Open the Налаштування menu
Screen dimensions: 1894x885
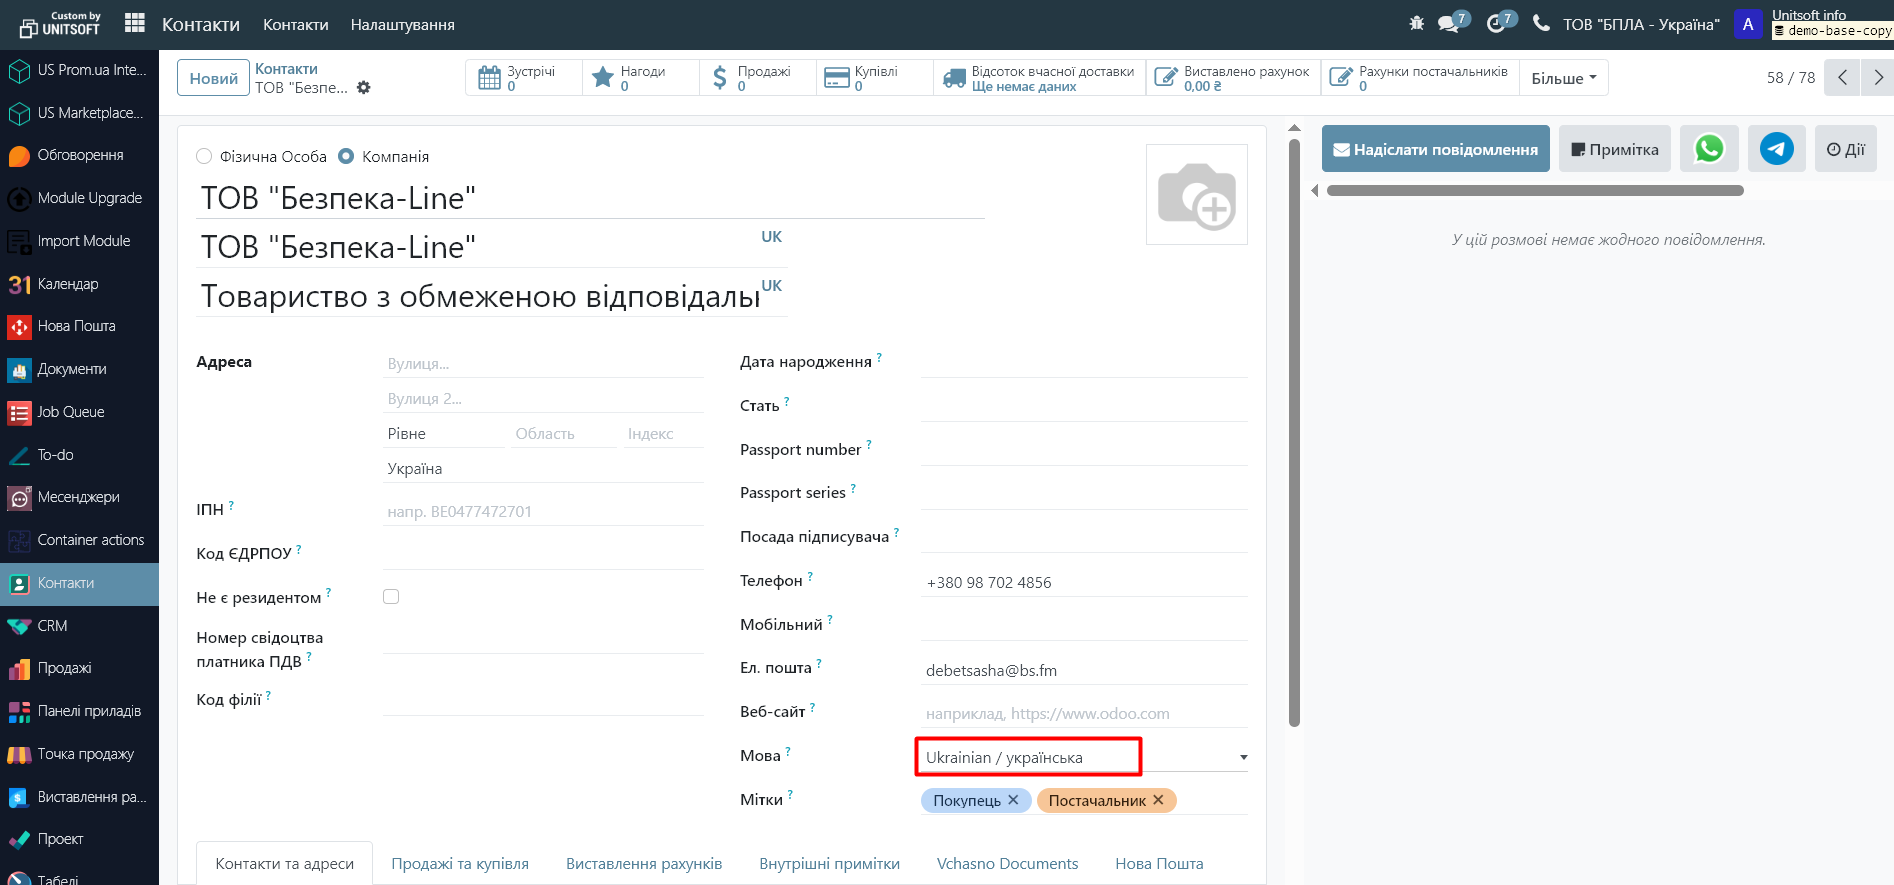point(402,24)
